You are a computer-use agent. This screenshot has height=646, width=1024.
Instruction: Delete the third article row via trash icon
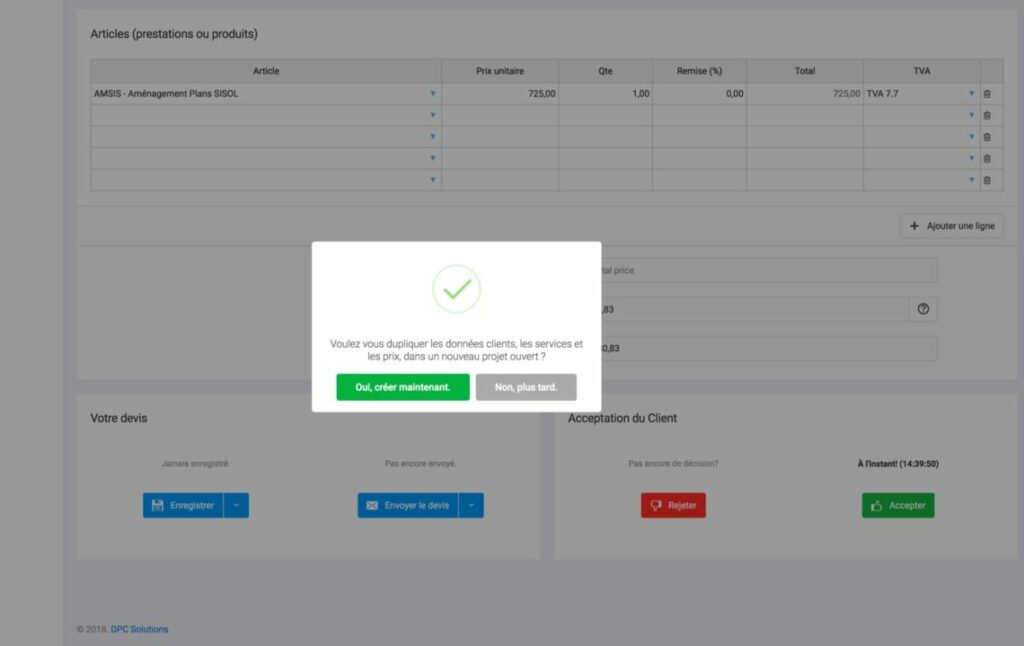click(x=987, y=137)
